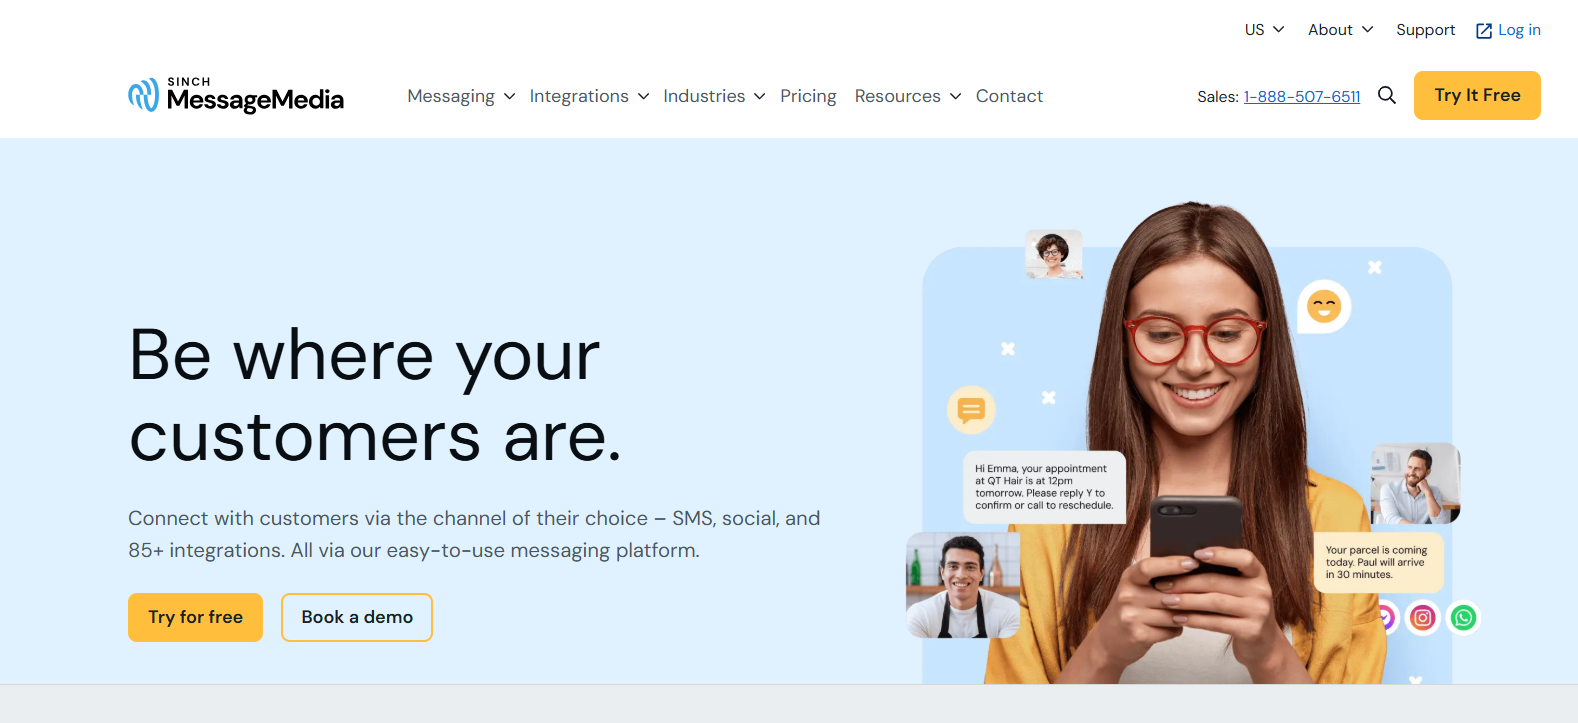
Task: Go to the Pricing page
Action: (x=808, y=96)
